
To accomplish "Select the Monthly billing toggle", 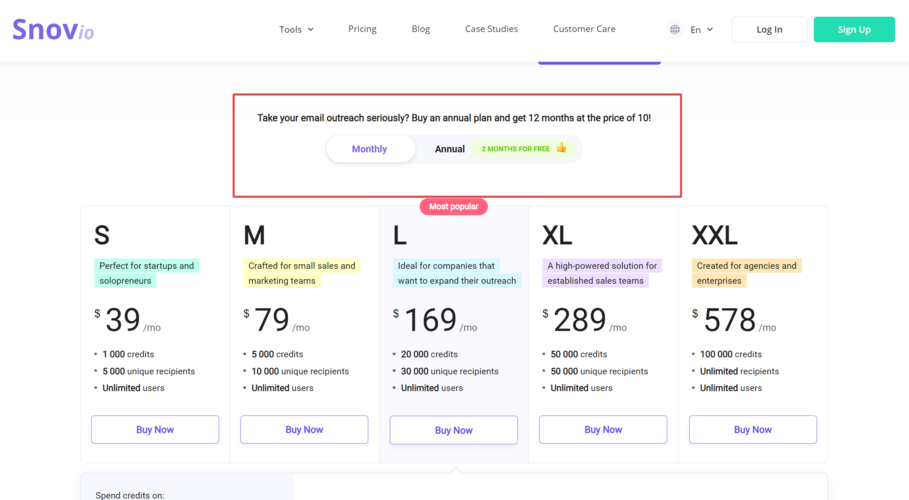I will 370,149.
